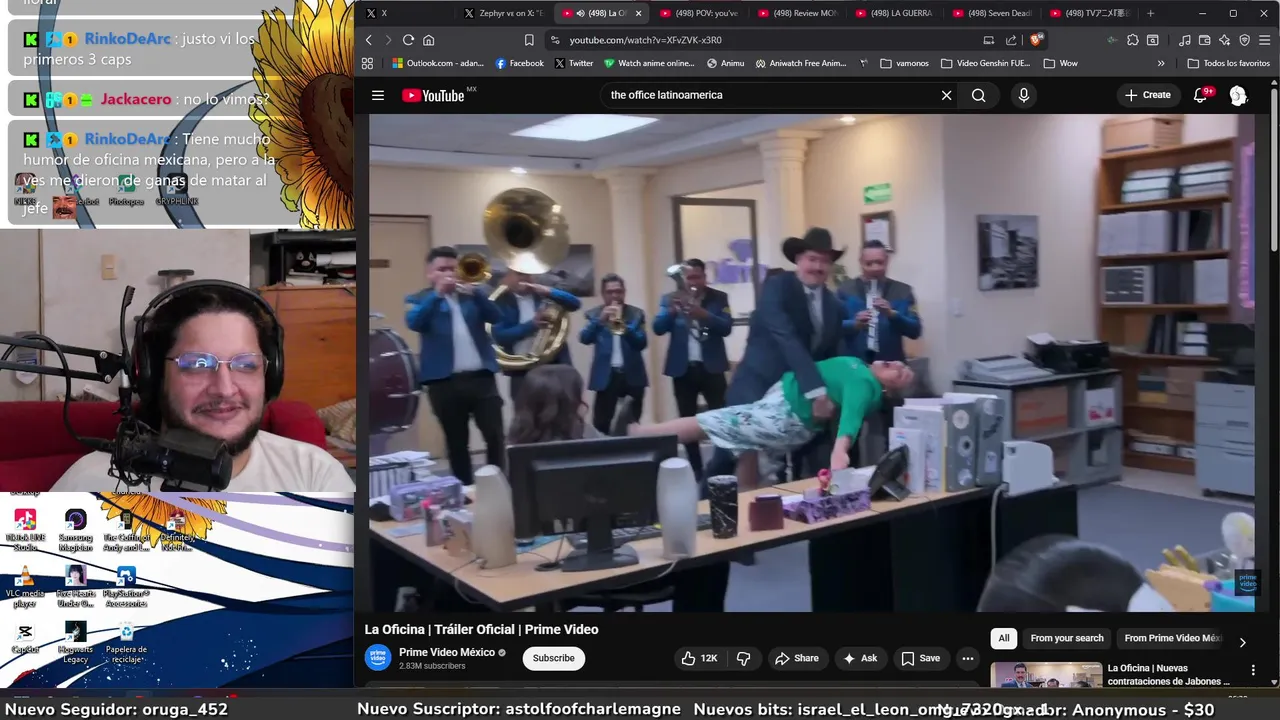Open the Todos los favoritos folder

(1228, 63)
